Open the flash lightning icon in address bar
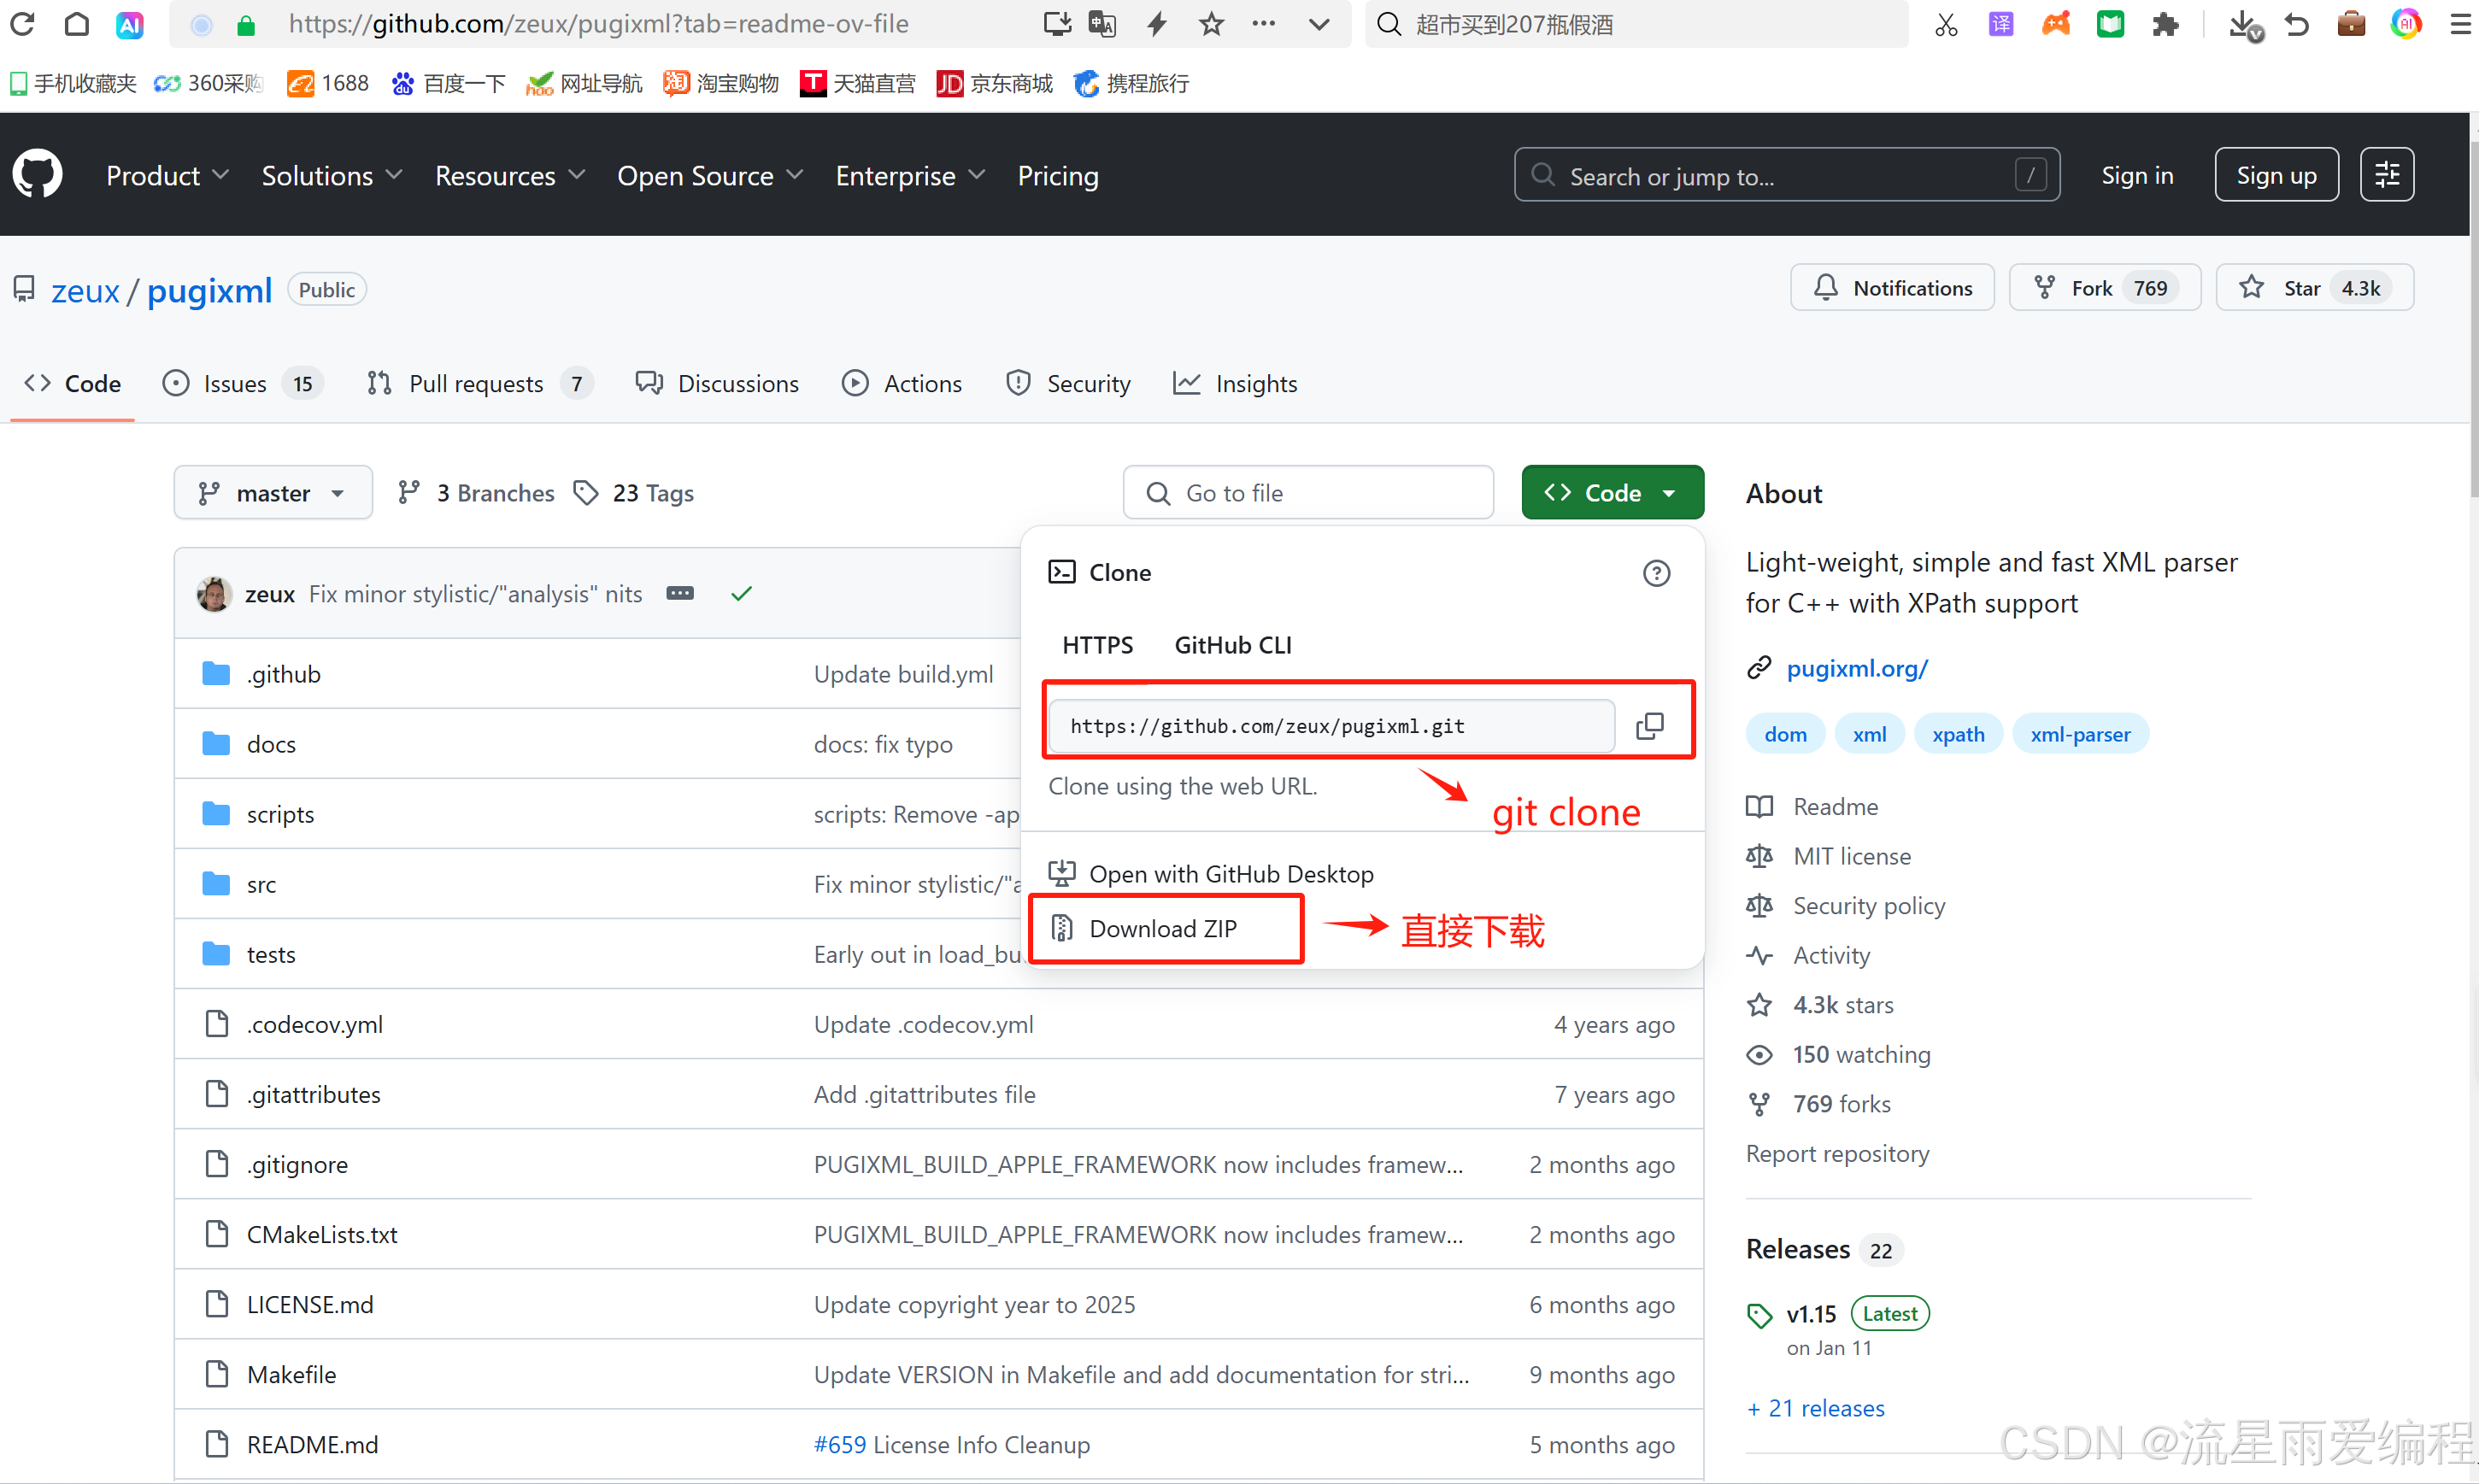The image size is (2479, 1484). click(x=1157, y=23)
